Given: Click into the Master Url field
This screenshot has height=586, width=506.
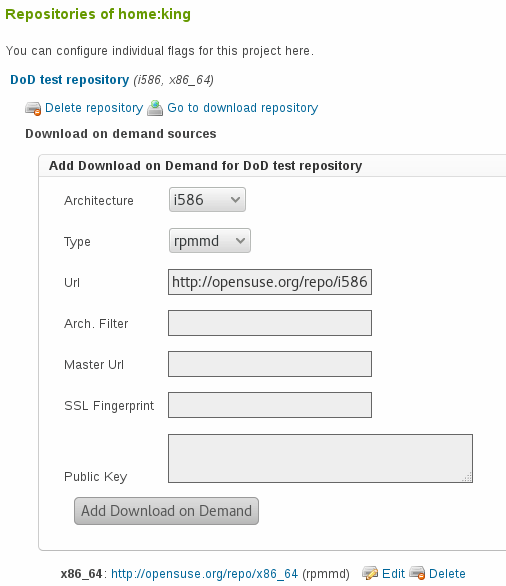Looking at the screenshot, I should (x=270, y=364).
